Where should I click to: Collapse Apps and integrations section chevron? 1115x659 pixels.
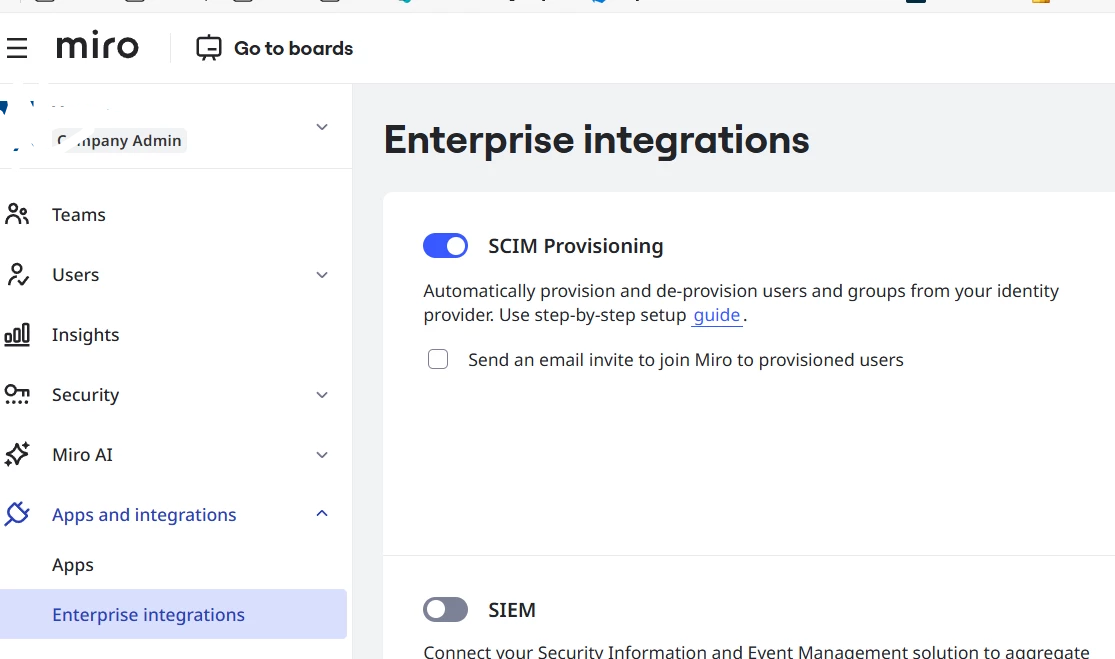click(x=322, y=513)
